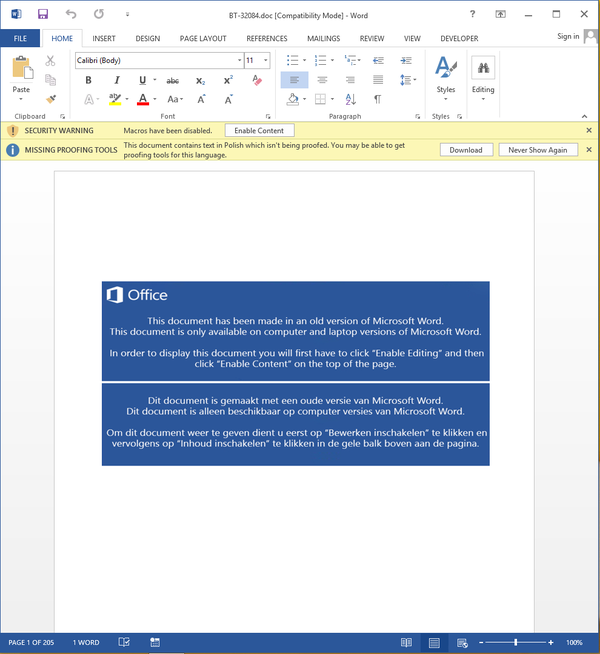Click Show/Hide paragraph marks icon
Viewport: 600px width, 654px height.
[377, 99]
